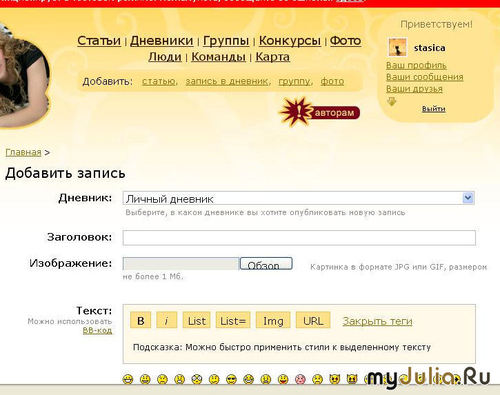This screenshot has width=500, height=395.
Task: Insert the first smiley emoticon
Action: click(128, 379)
